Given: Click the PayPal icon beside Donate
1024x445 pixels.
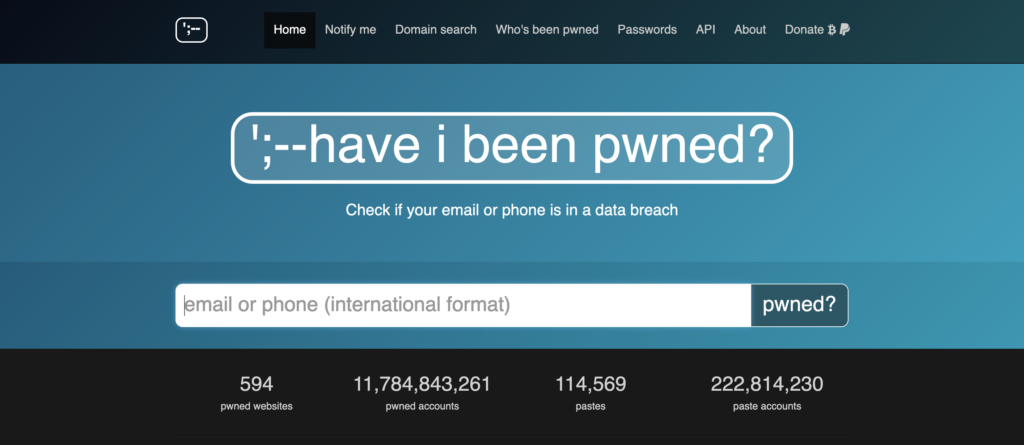Looking at the screenshot, I should [845, 30].
